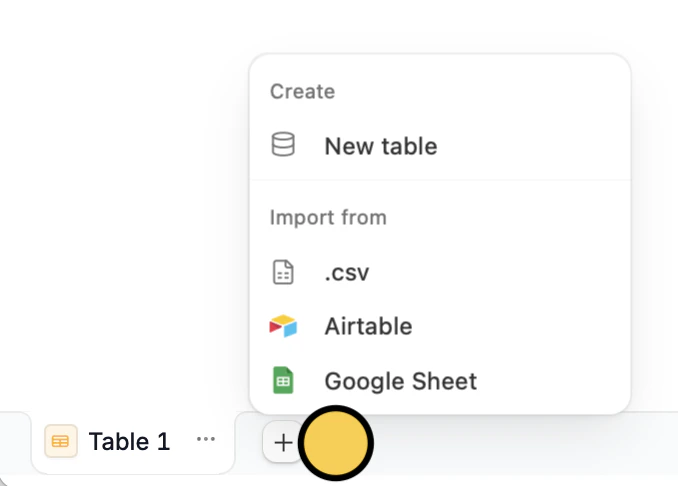Select the New table menu option

pyautogui.click(x=440, y=146)
